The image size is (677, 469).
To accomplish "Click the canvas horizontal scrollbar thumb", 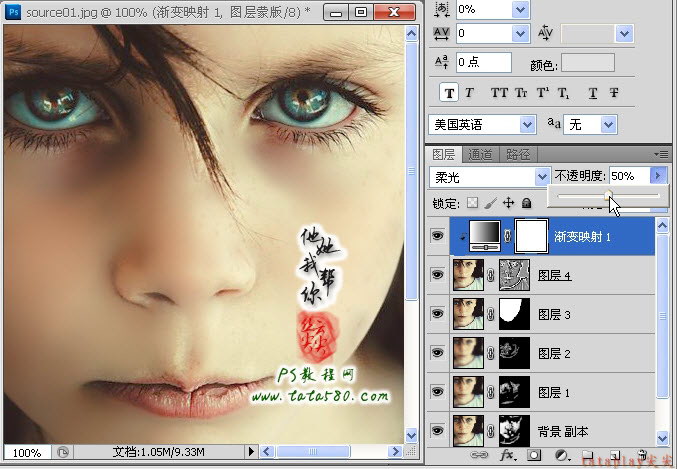I will click(313, 452).
